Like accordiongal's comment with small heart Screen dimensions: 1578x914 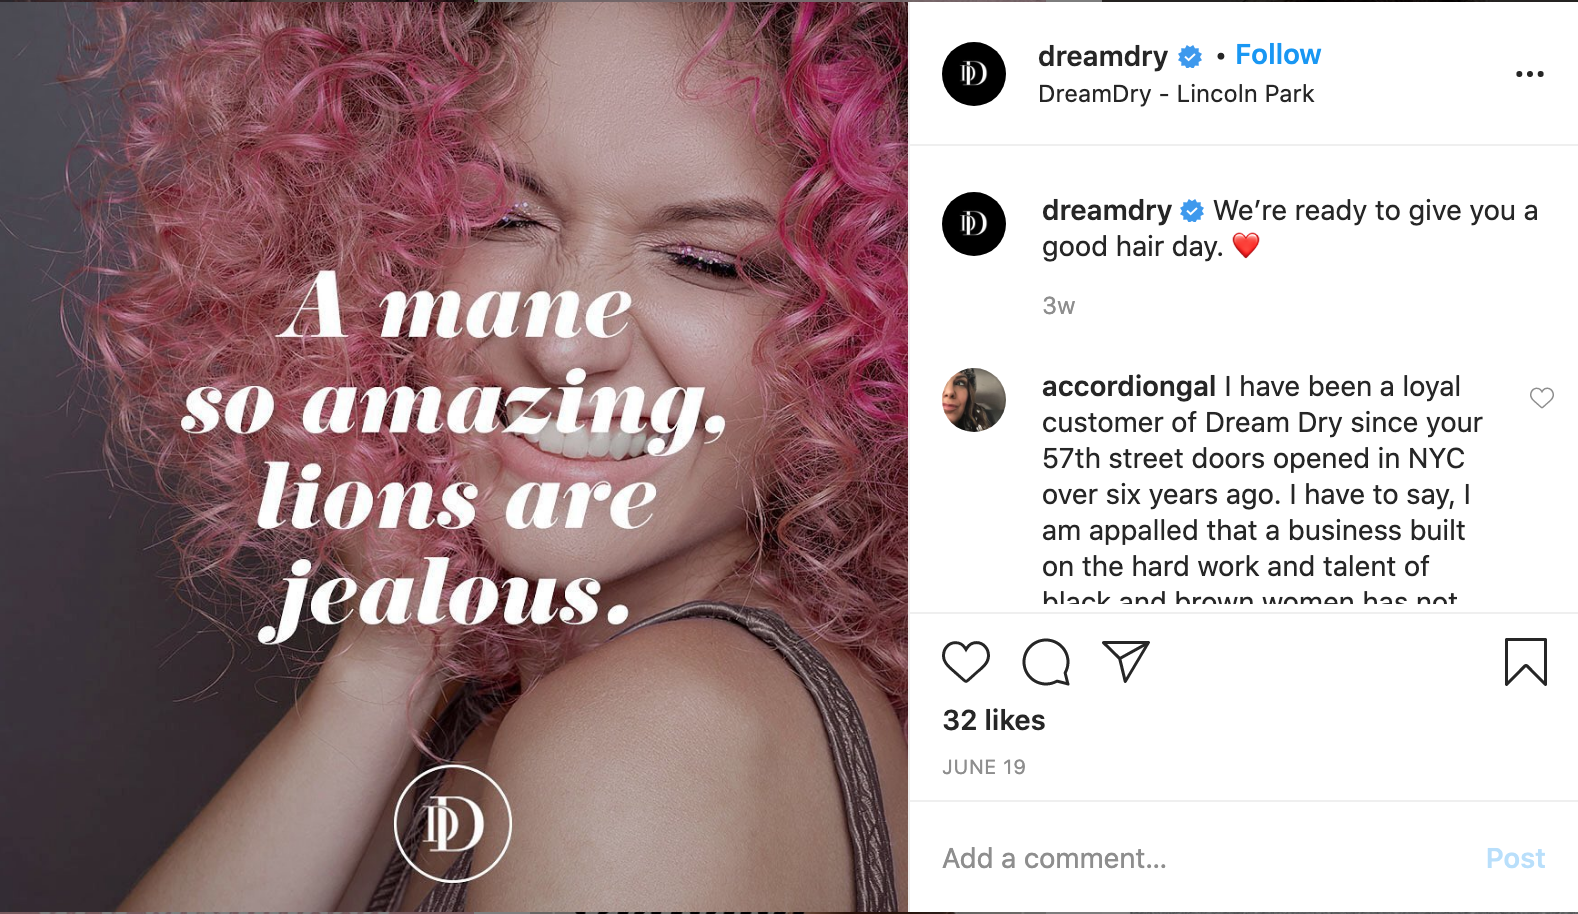1541,398
